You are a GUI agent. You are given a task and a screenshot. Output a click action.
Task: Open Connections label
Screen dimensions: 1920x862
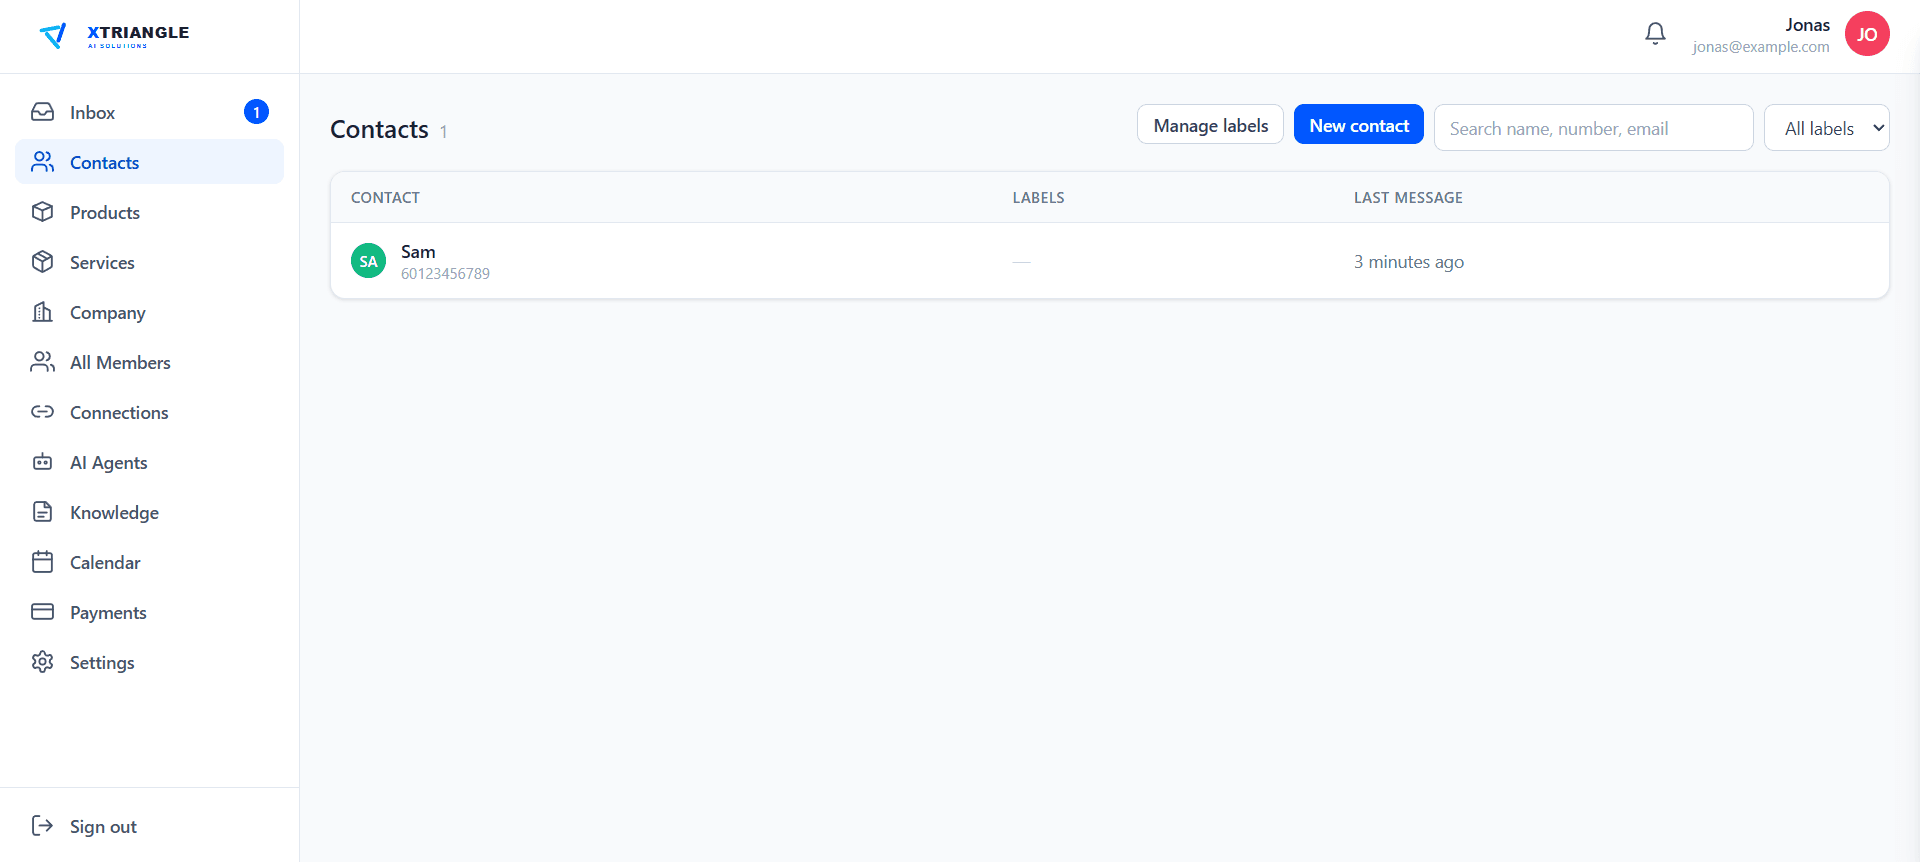tap(119, 413)
